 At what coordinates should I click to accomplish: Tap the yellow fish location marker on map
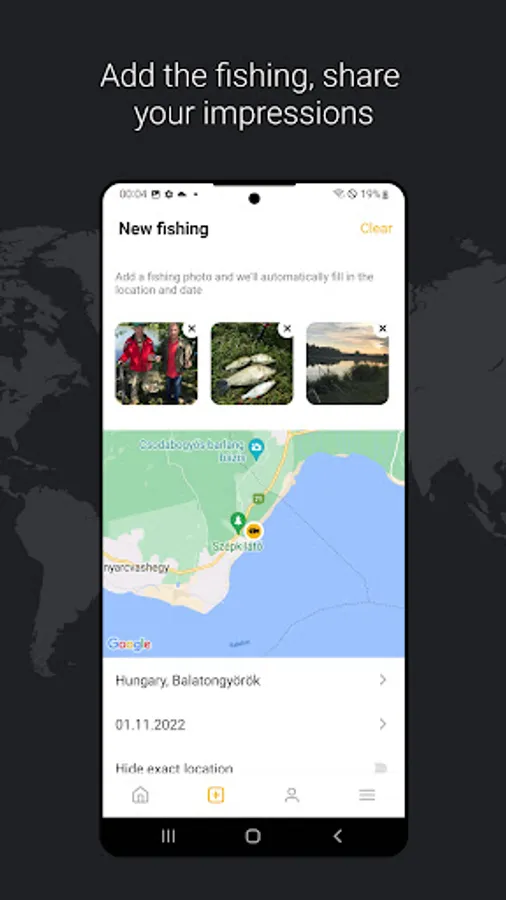[254, 530]
